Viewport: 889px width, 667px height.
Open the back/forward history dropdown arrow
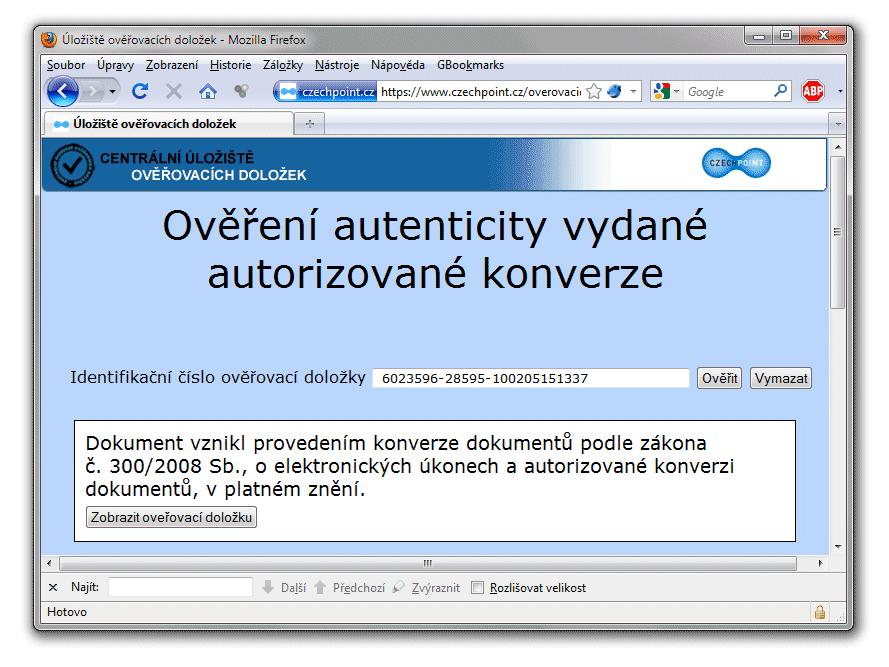coord(113,92)
